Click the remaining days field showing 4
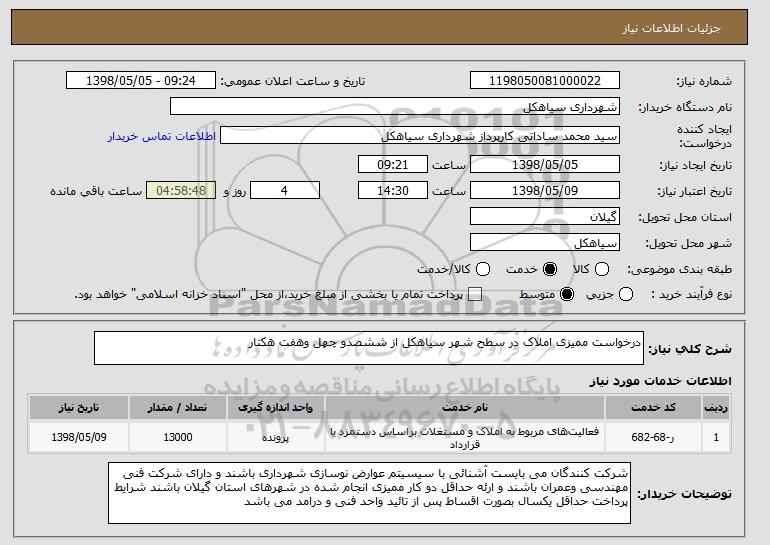This screenshot has height=545, width=770. (x=285, y=191)
